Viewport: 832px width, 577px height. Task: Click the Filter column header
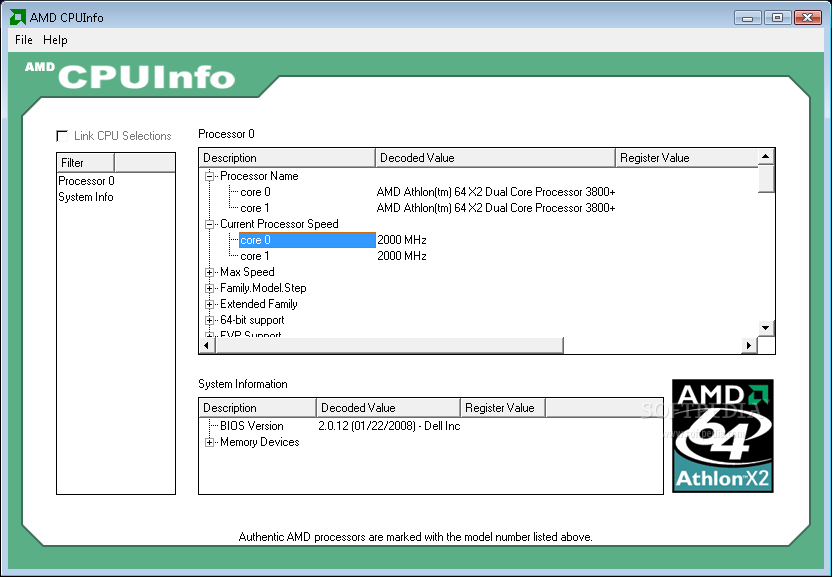point(85,162)
